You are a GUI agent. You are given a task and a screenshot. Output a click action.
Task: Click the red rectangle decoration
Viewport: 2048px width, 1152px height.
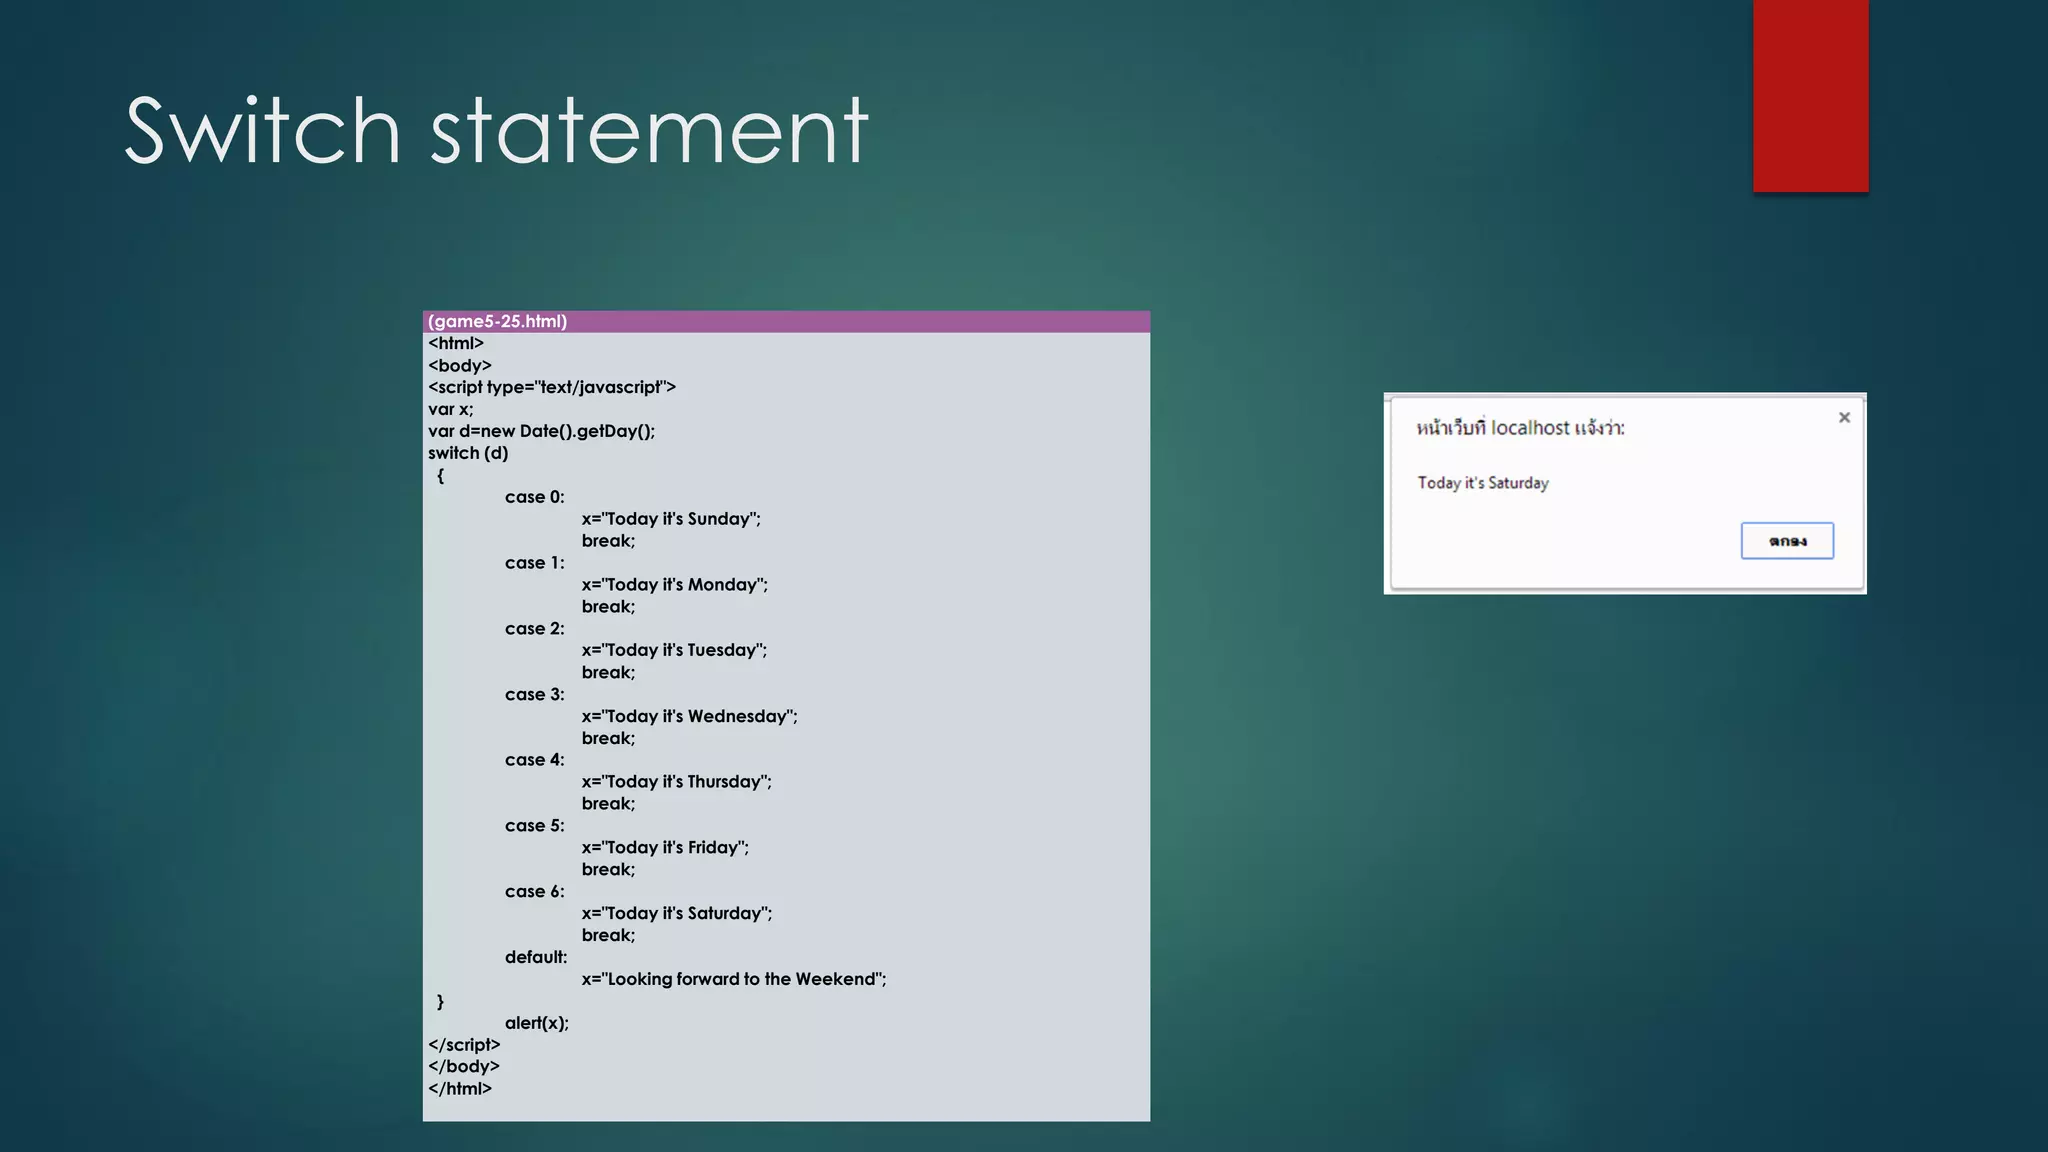(1810, 95)
